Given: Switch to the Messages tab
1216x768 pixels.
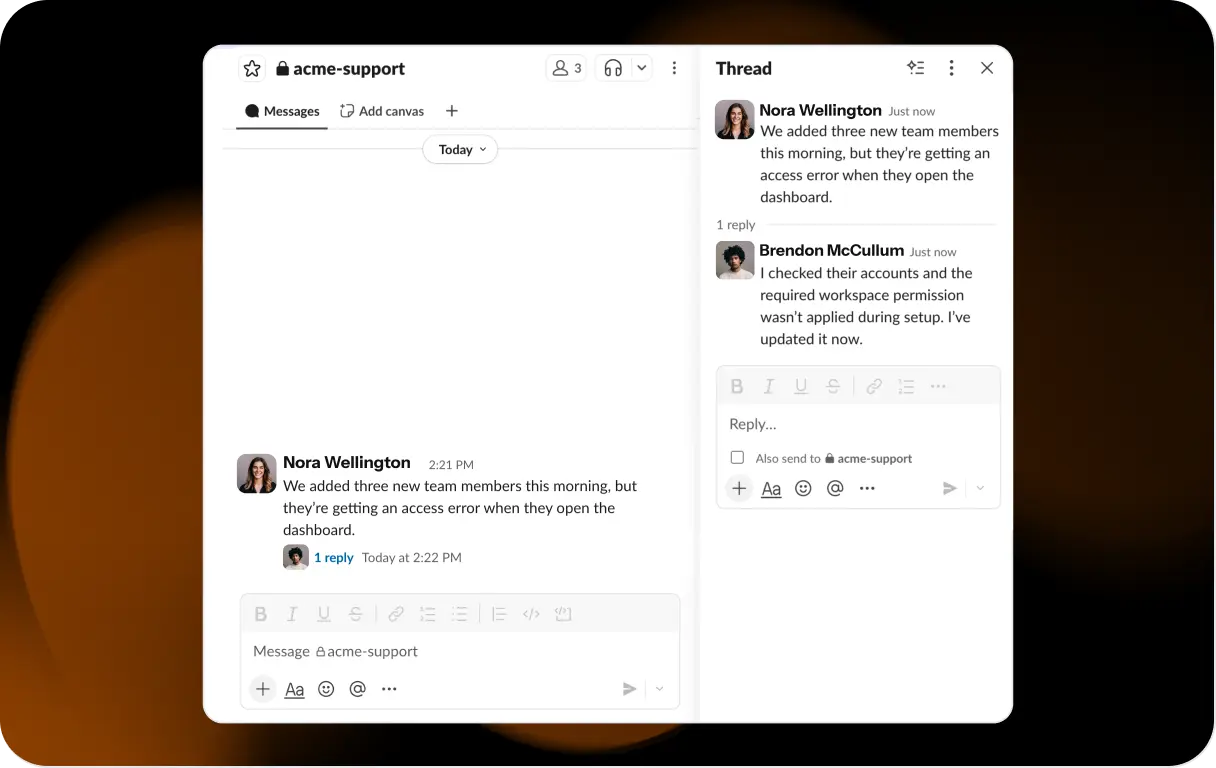Looking at the screenshot, I should pos(282,111).
